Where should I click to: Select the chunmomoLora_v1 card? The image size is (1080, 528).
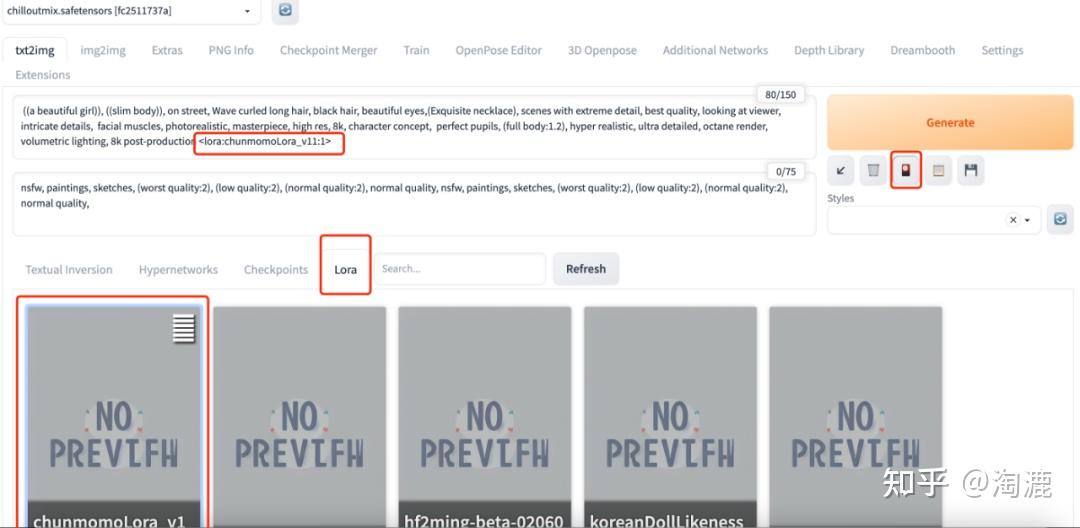click(114, 416)
